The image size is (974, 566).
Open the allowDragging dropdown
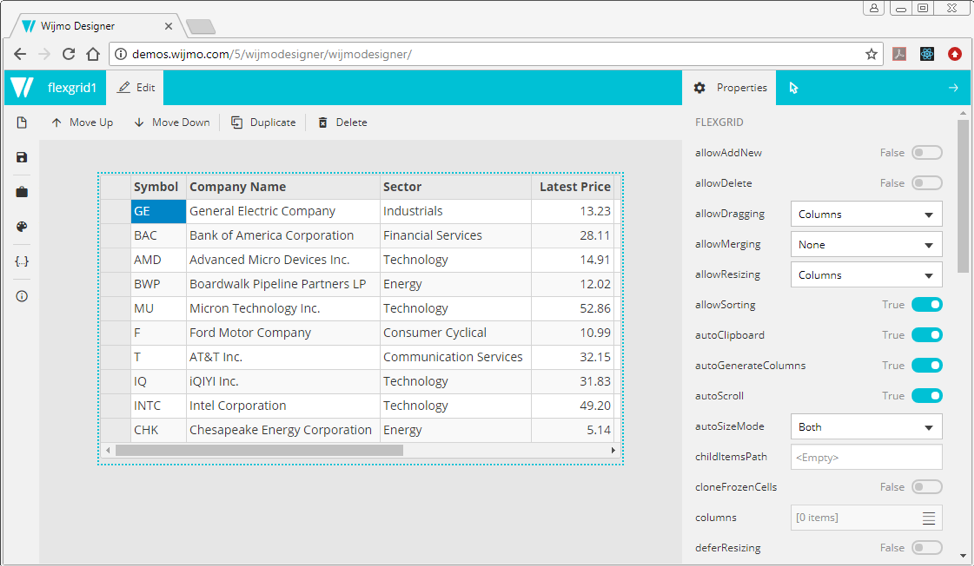click(x=866, y=214)
